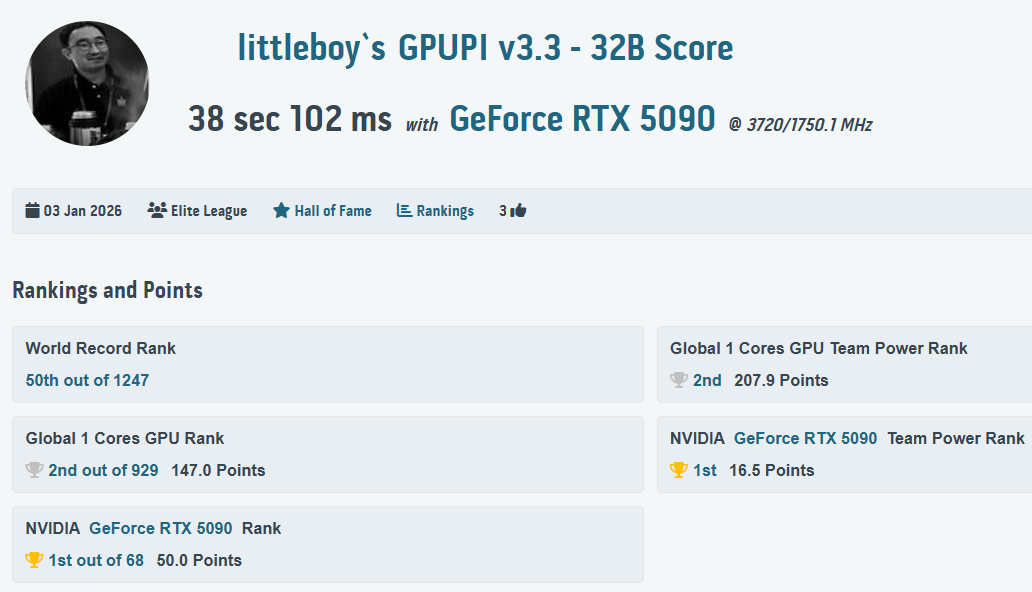Click the silver trophy beside 2nd out of 929
This screenshot has width=1032, height=592.
(x=33, y=470)
